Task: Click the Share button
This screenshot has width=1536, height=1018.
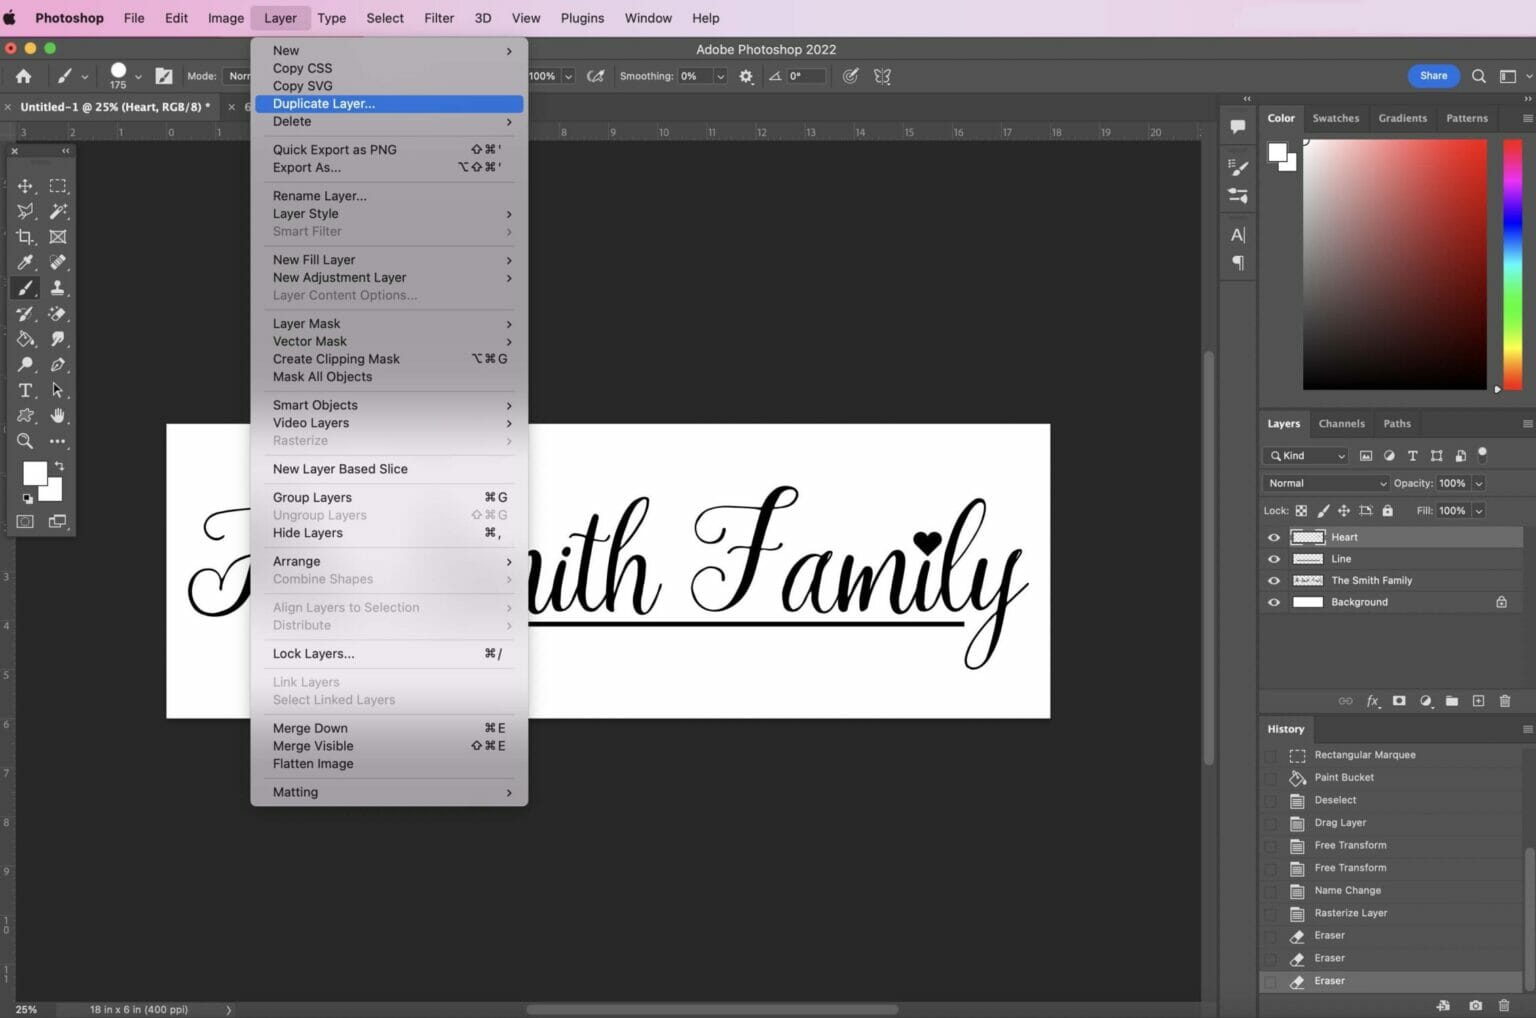Action: point(1432,75)
